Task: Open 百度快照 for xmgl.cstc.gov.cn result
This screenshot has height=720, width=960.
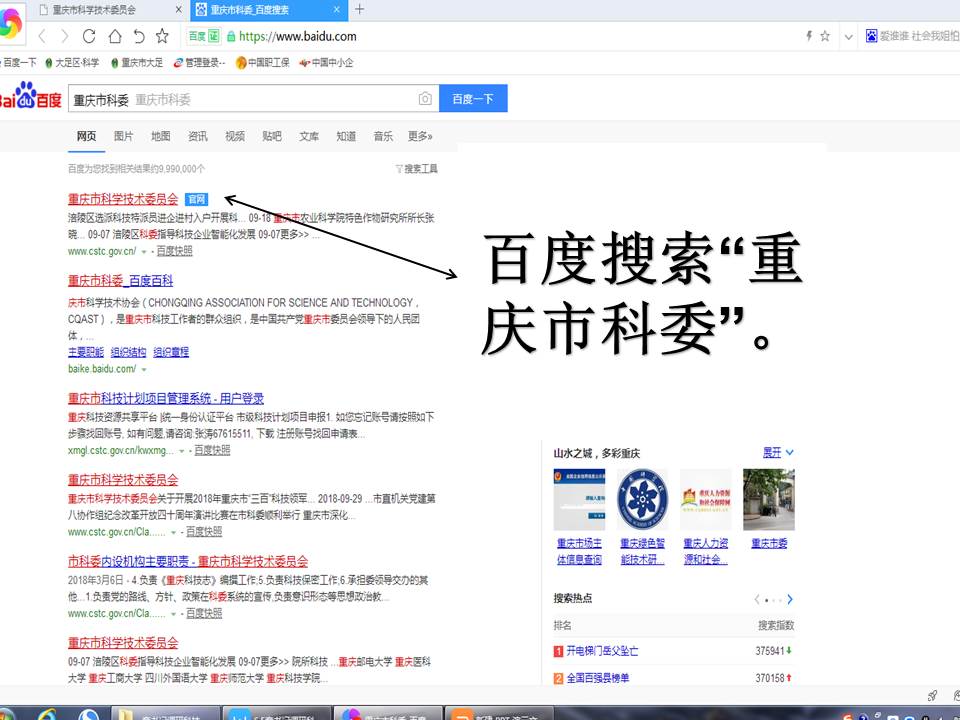Action: [x=212, y=450]
